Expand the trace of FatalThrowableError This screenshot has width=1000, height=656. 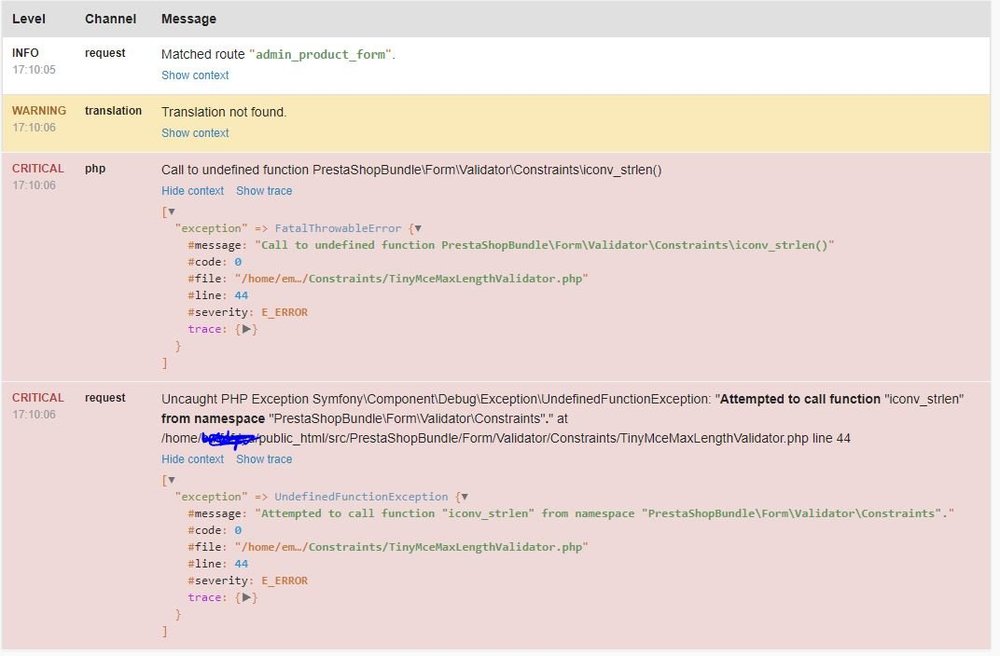pos(247,329)
